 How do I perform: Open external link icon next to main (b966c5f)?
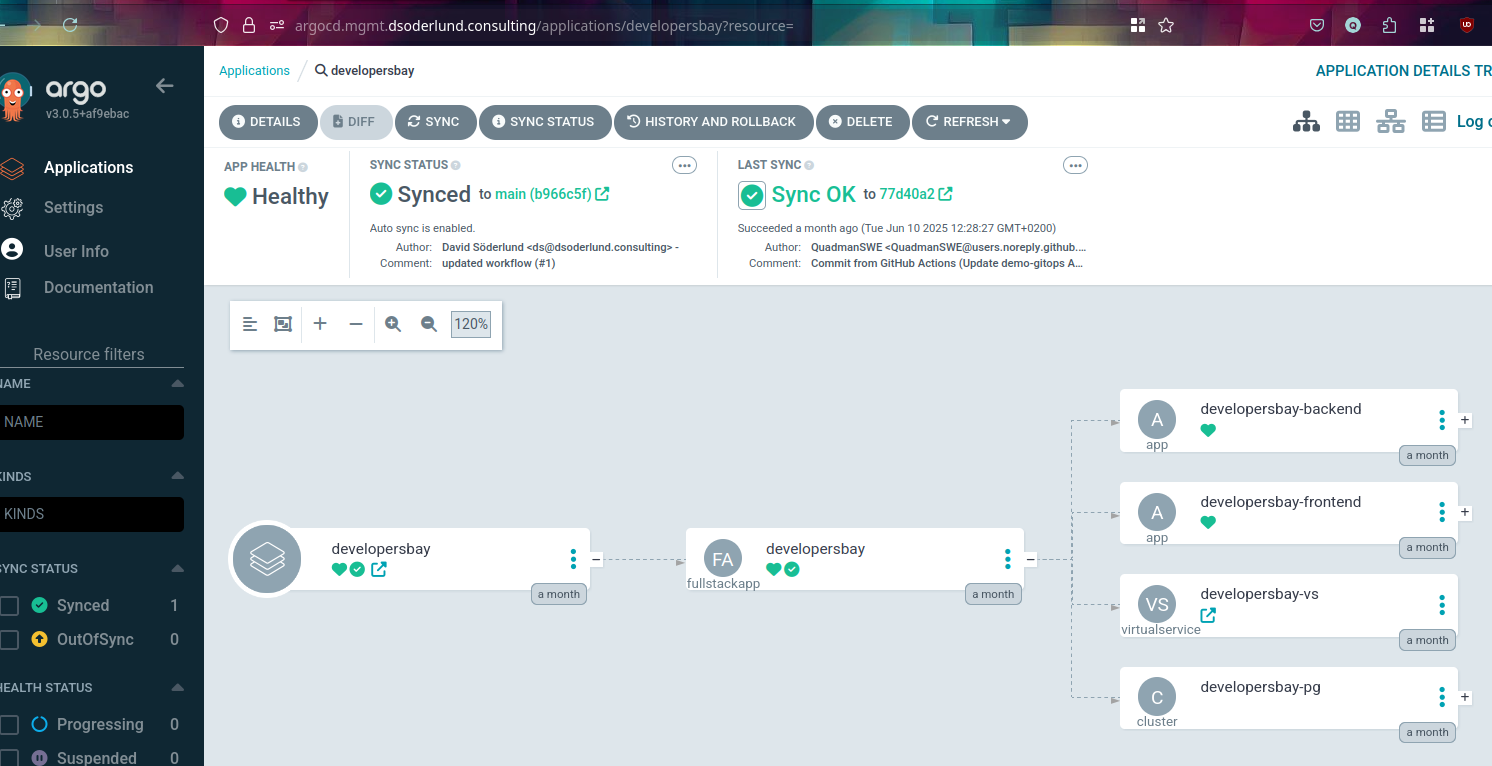click(602, 194)
